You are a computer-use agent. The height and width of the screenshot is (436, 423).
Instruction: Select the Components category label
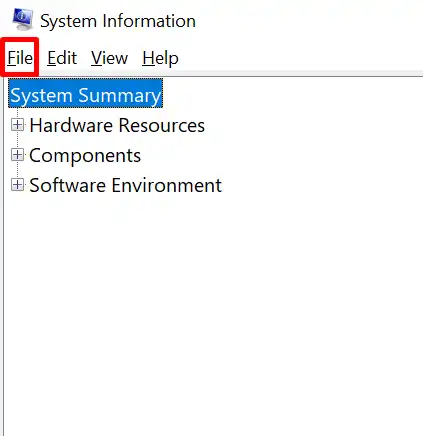[85, 155]
